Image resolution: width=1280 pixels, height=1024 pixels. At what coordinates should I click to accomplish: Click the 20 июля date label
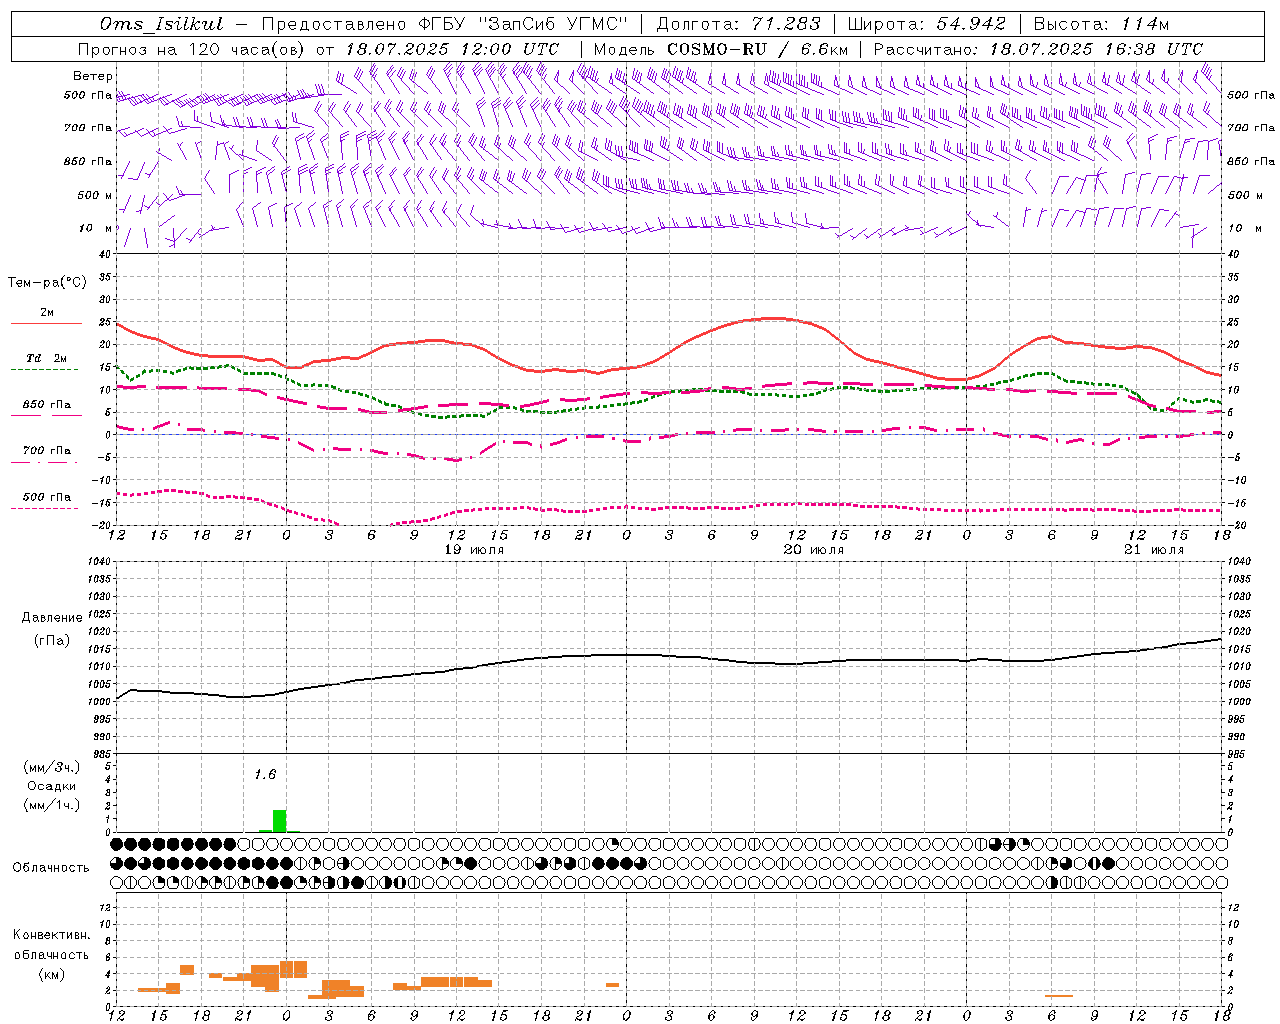(x=813, y=549)
